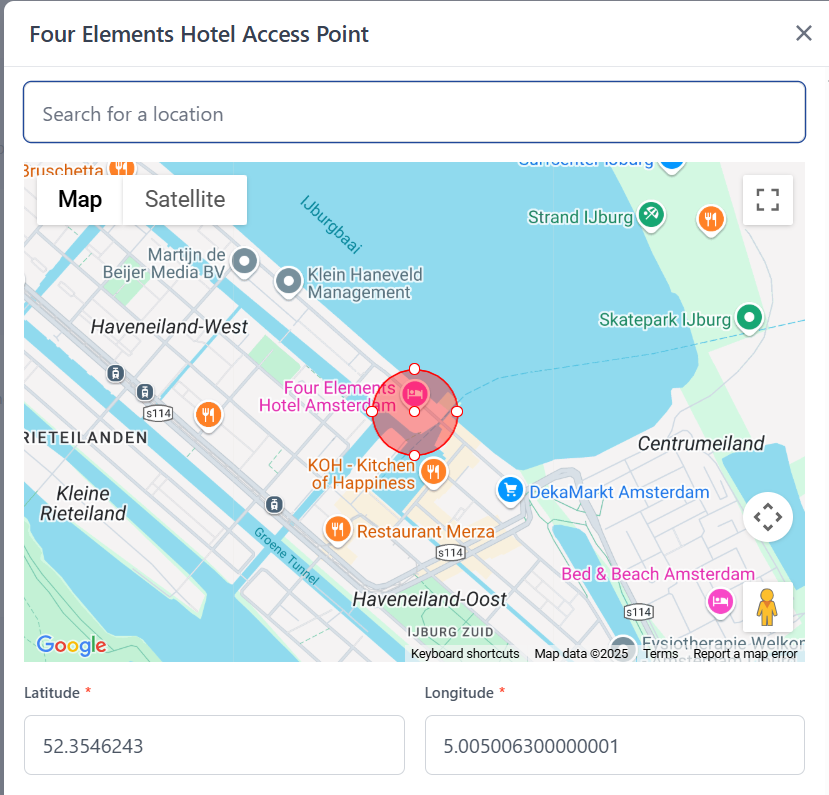Viewport: 829px width, 795px height.
Task: Click the Restaurant Merza marker icon
Action: point(337,529)
